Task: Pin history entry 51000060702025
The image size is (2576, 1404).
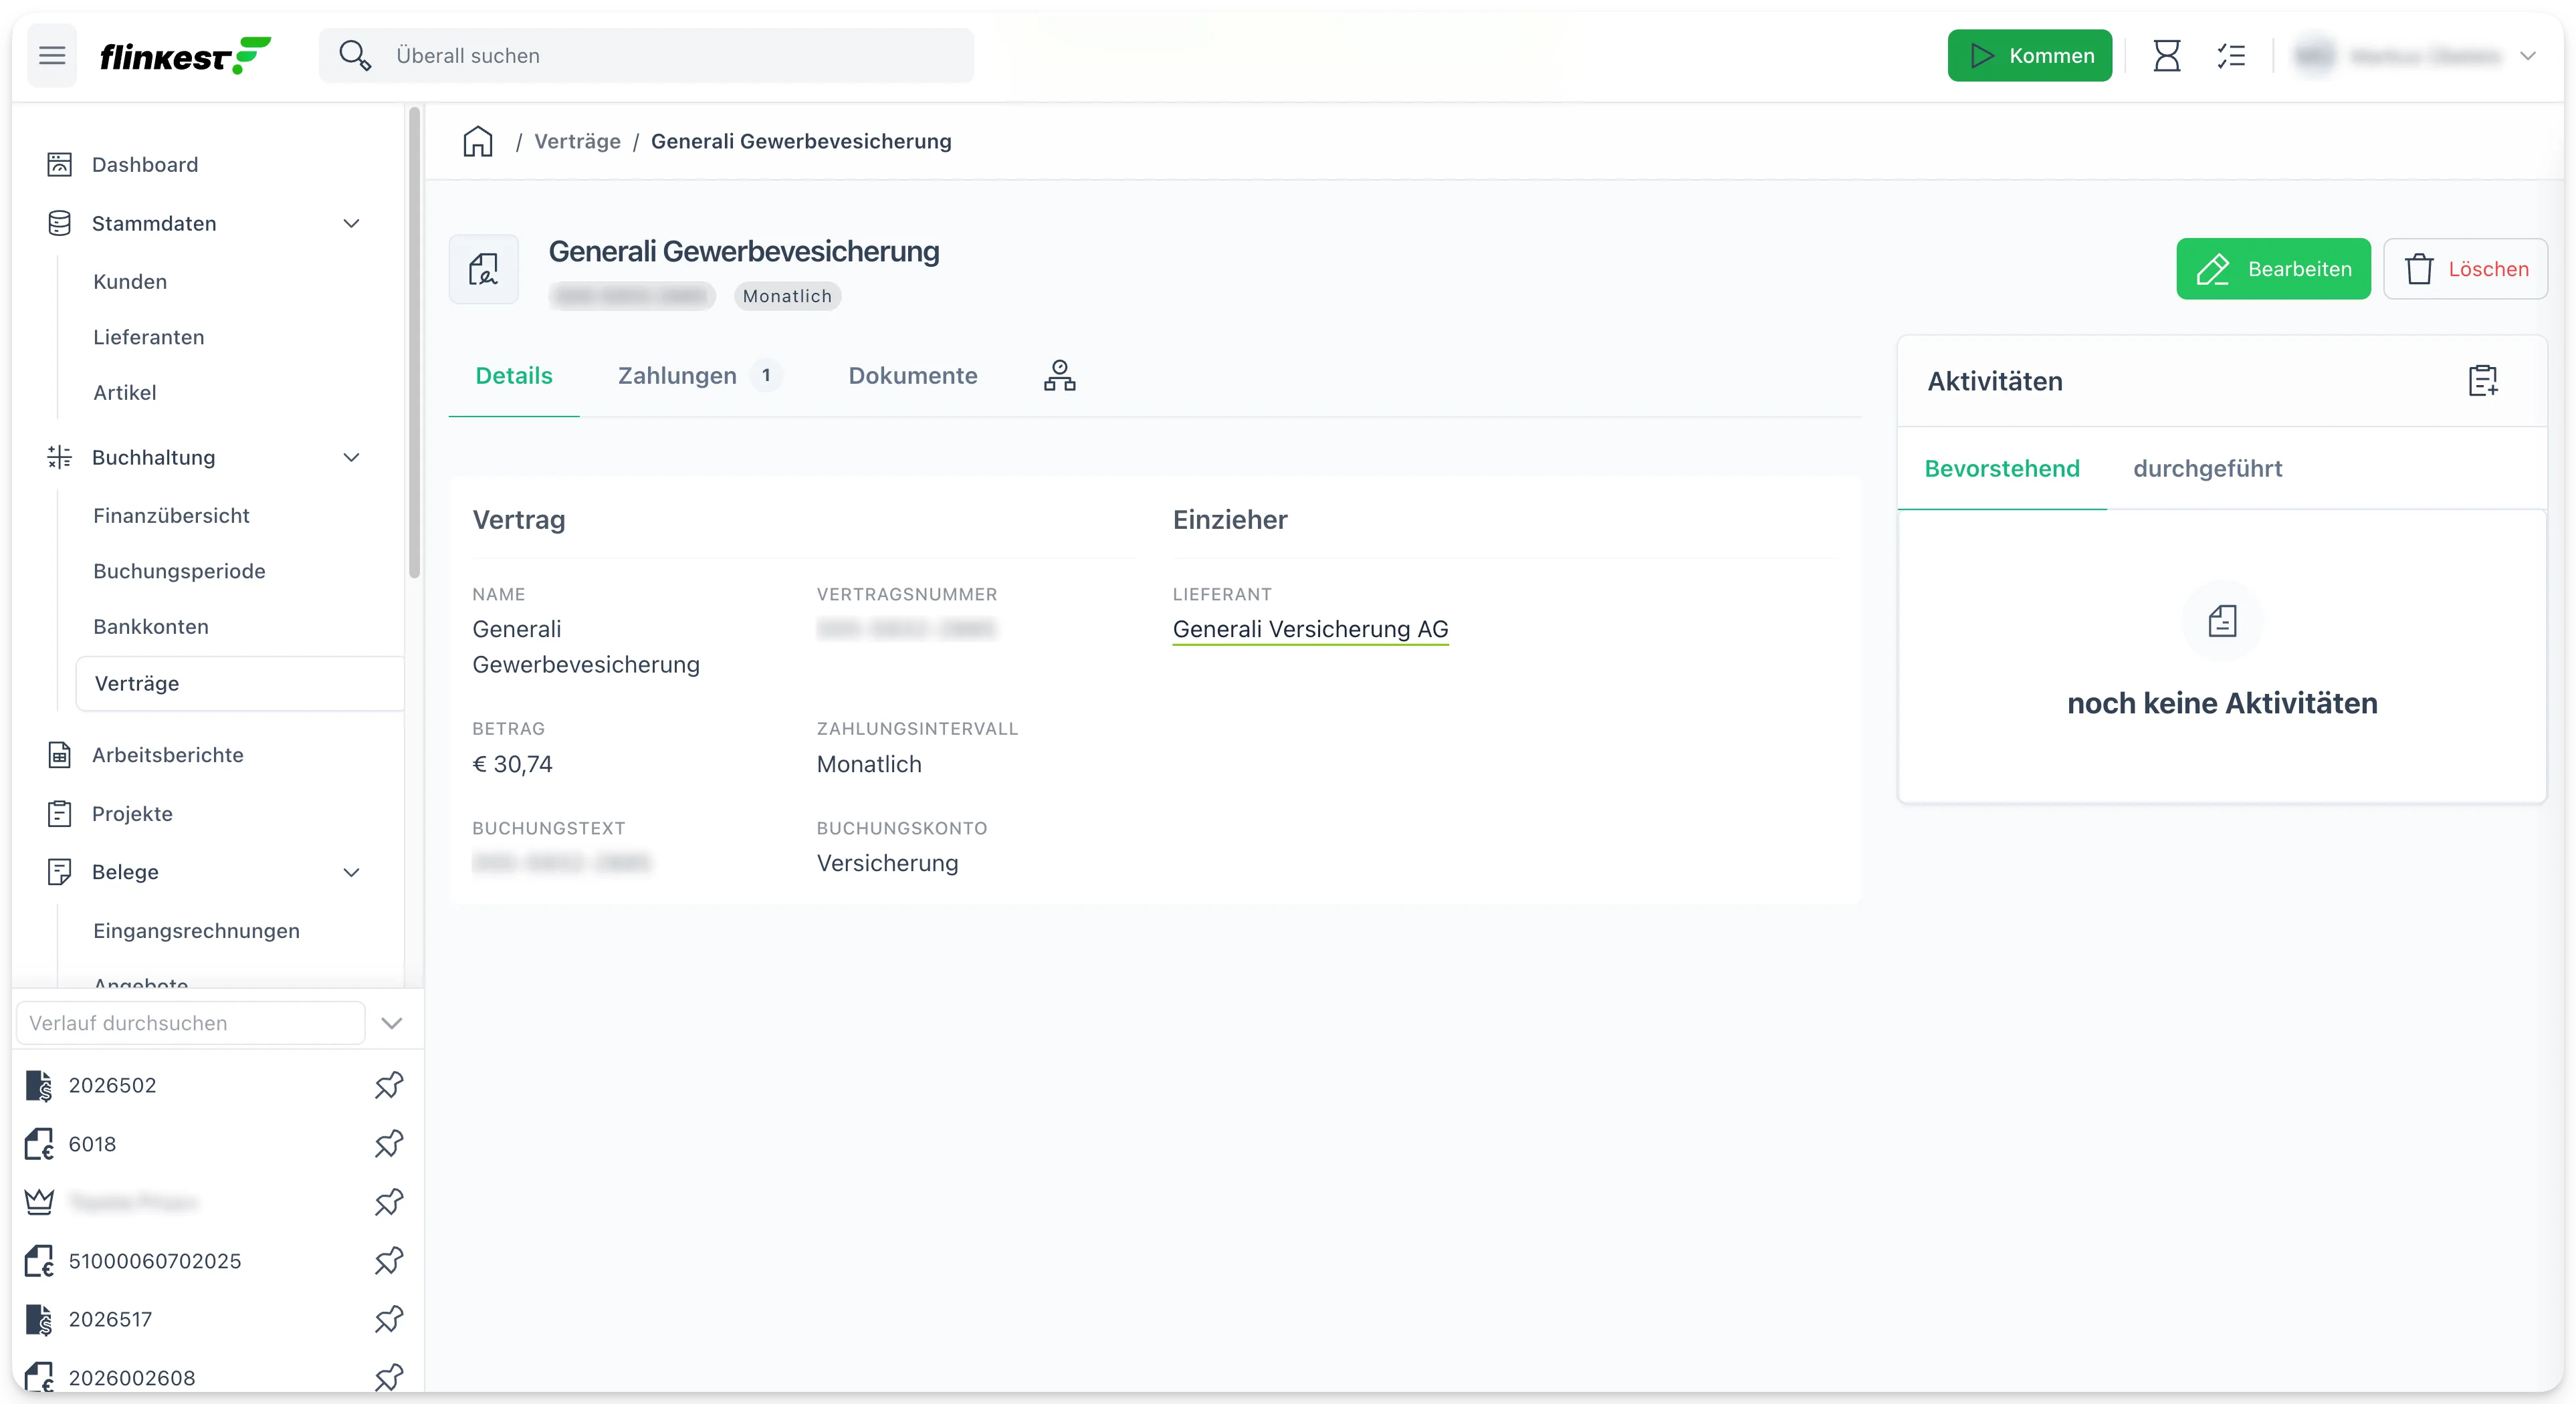Action: point(389,1261)
